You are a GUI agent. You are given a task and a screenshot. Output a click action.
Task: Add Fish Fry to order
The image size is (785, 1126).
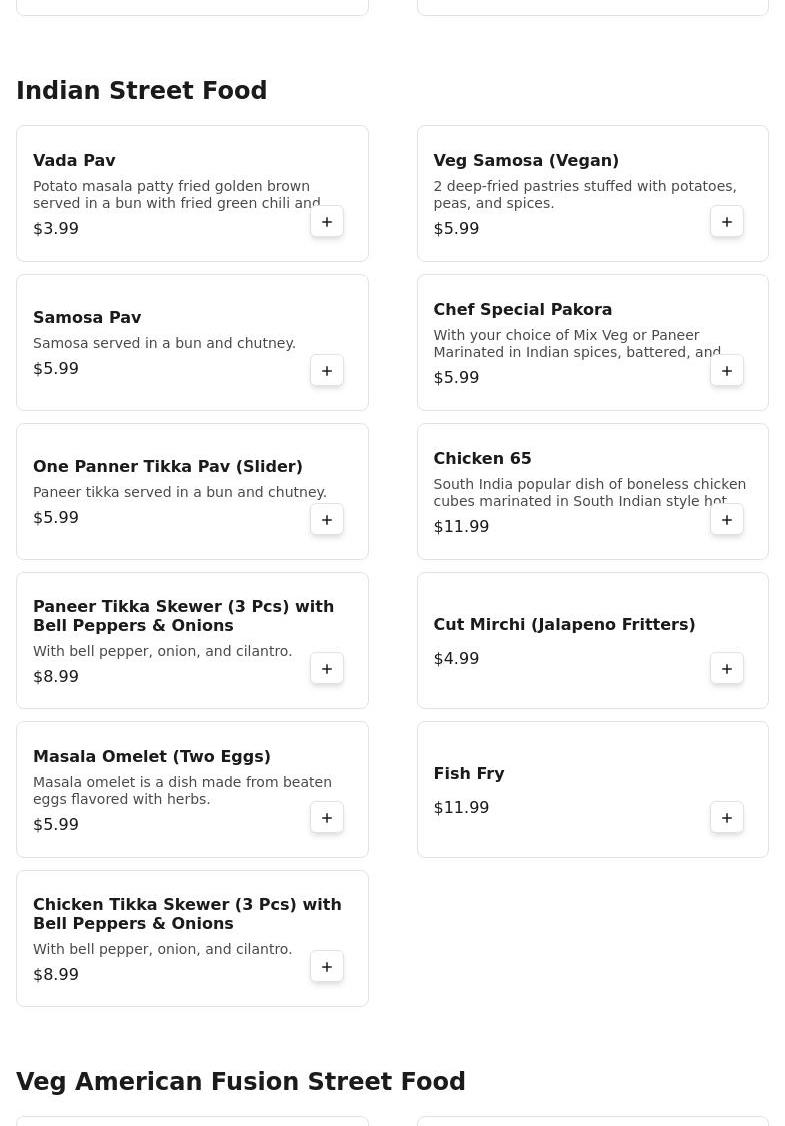click(x=727, y=818)
